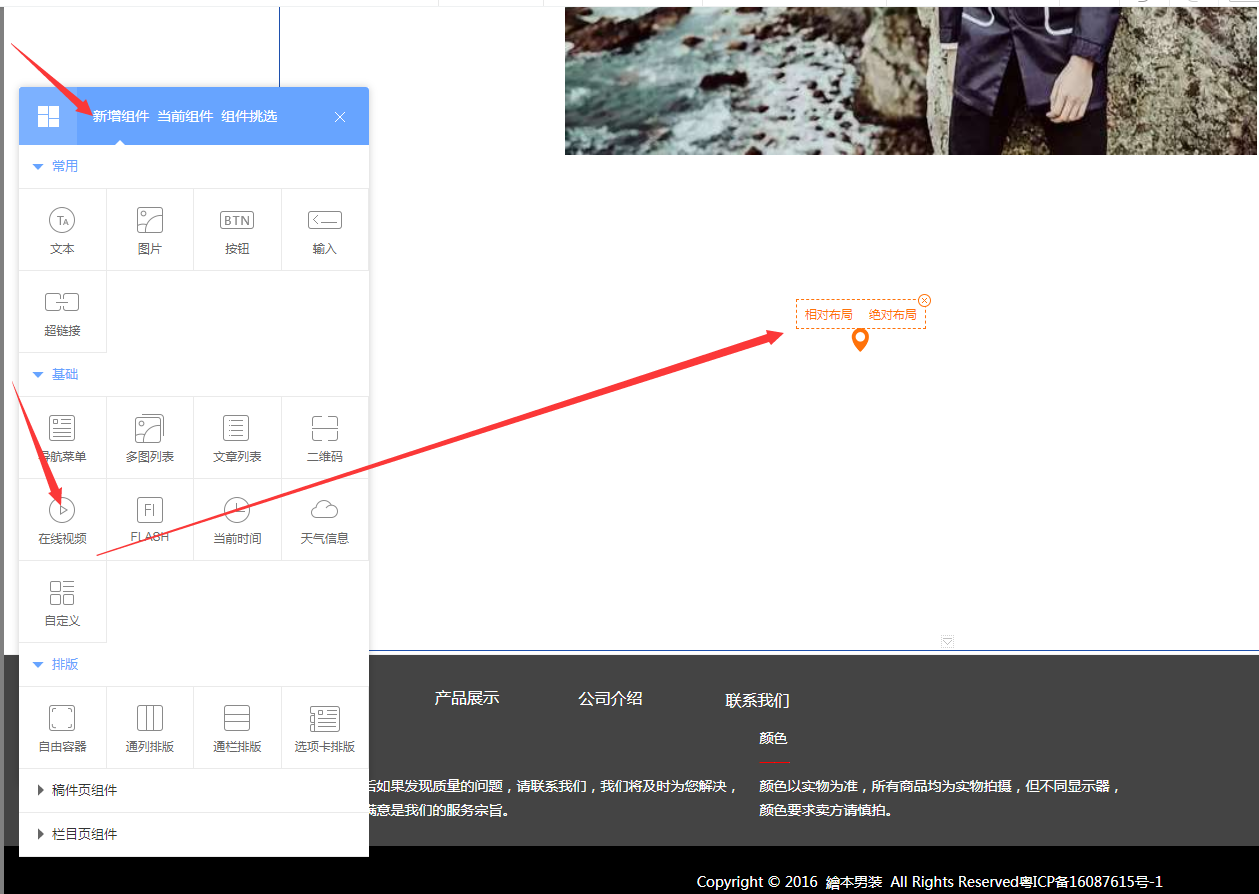Choose the 通栏排版 full-width layout icon
1259x894 pixels.
237,719
